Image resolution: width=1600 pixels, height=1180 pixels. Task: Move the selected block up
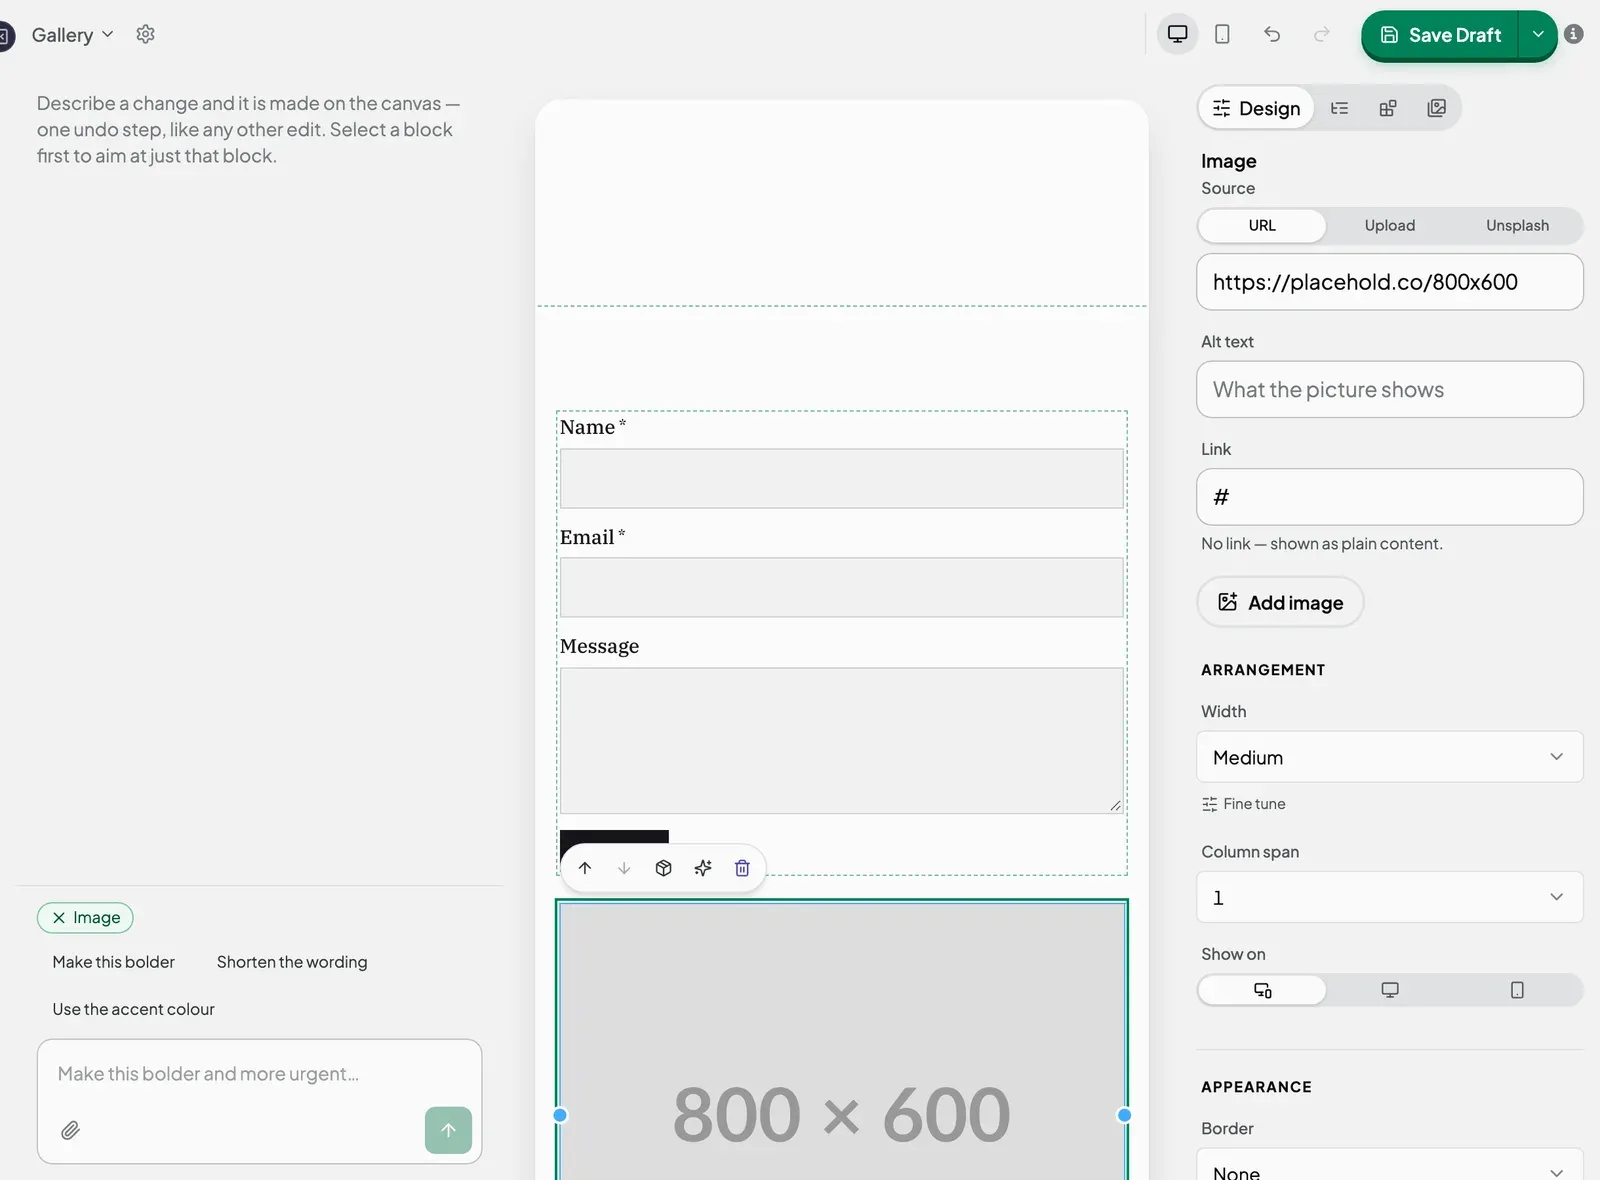click(x=585, y=868)
